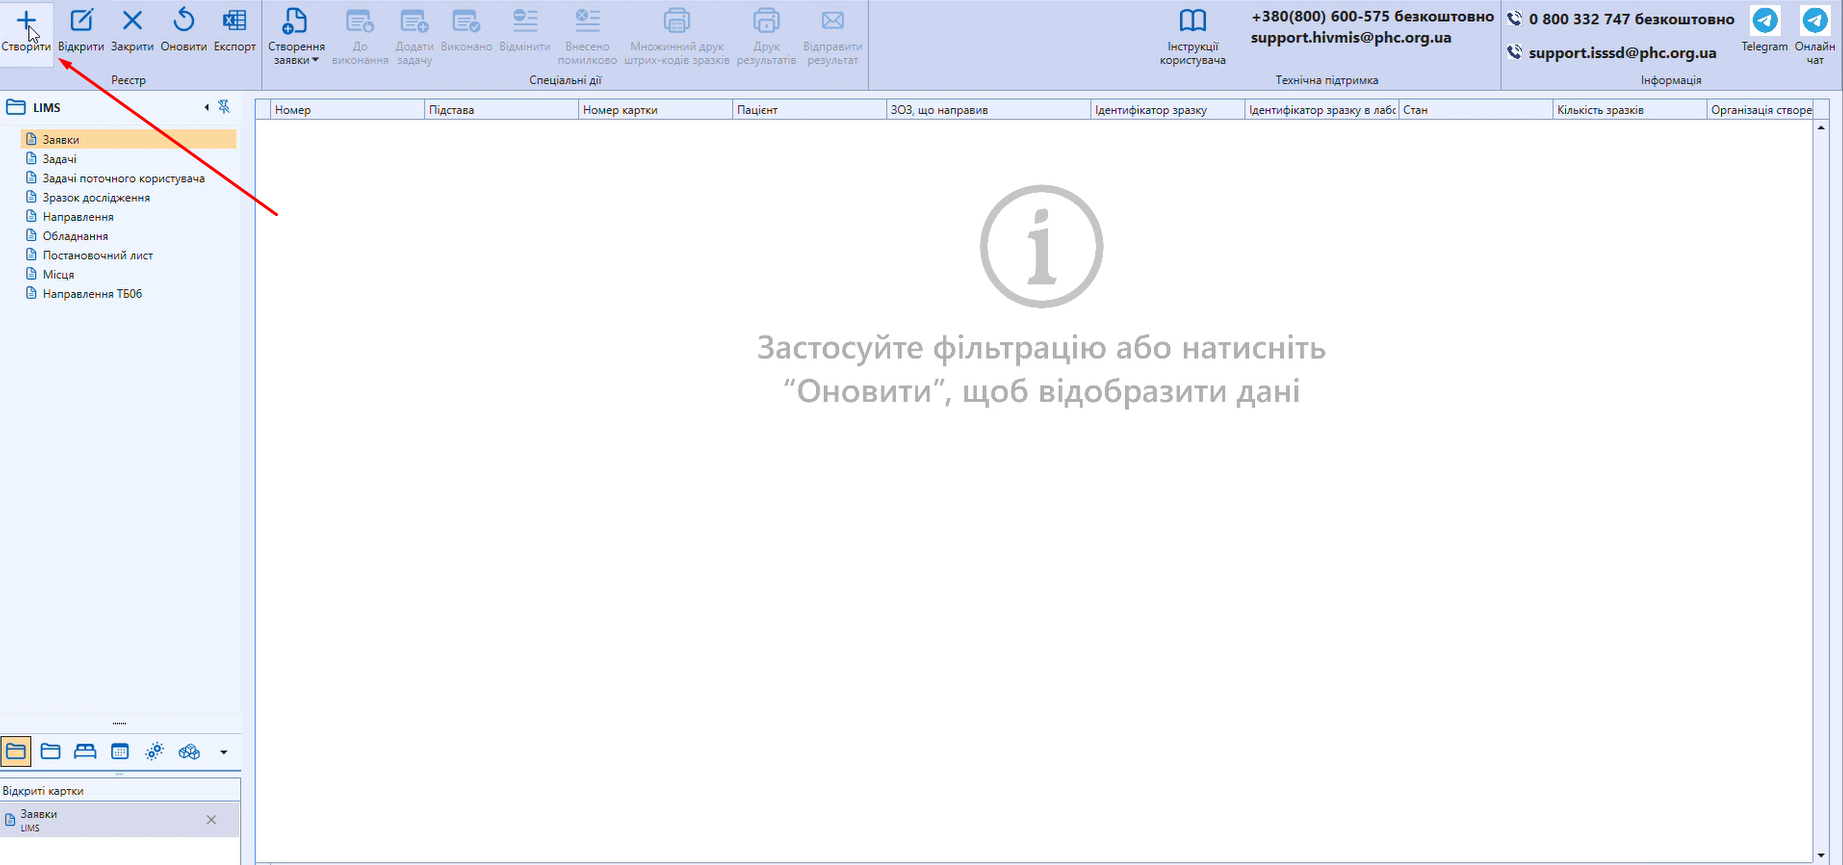The height and width of the screenshot is (865, 1843).
Task: Click the Пацієнт column header
Action: point(757,110)
